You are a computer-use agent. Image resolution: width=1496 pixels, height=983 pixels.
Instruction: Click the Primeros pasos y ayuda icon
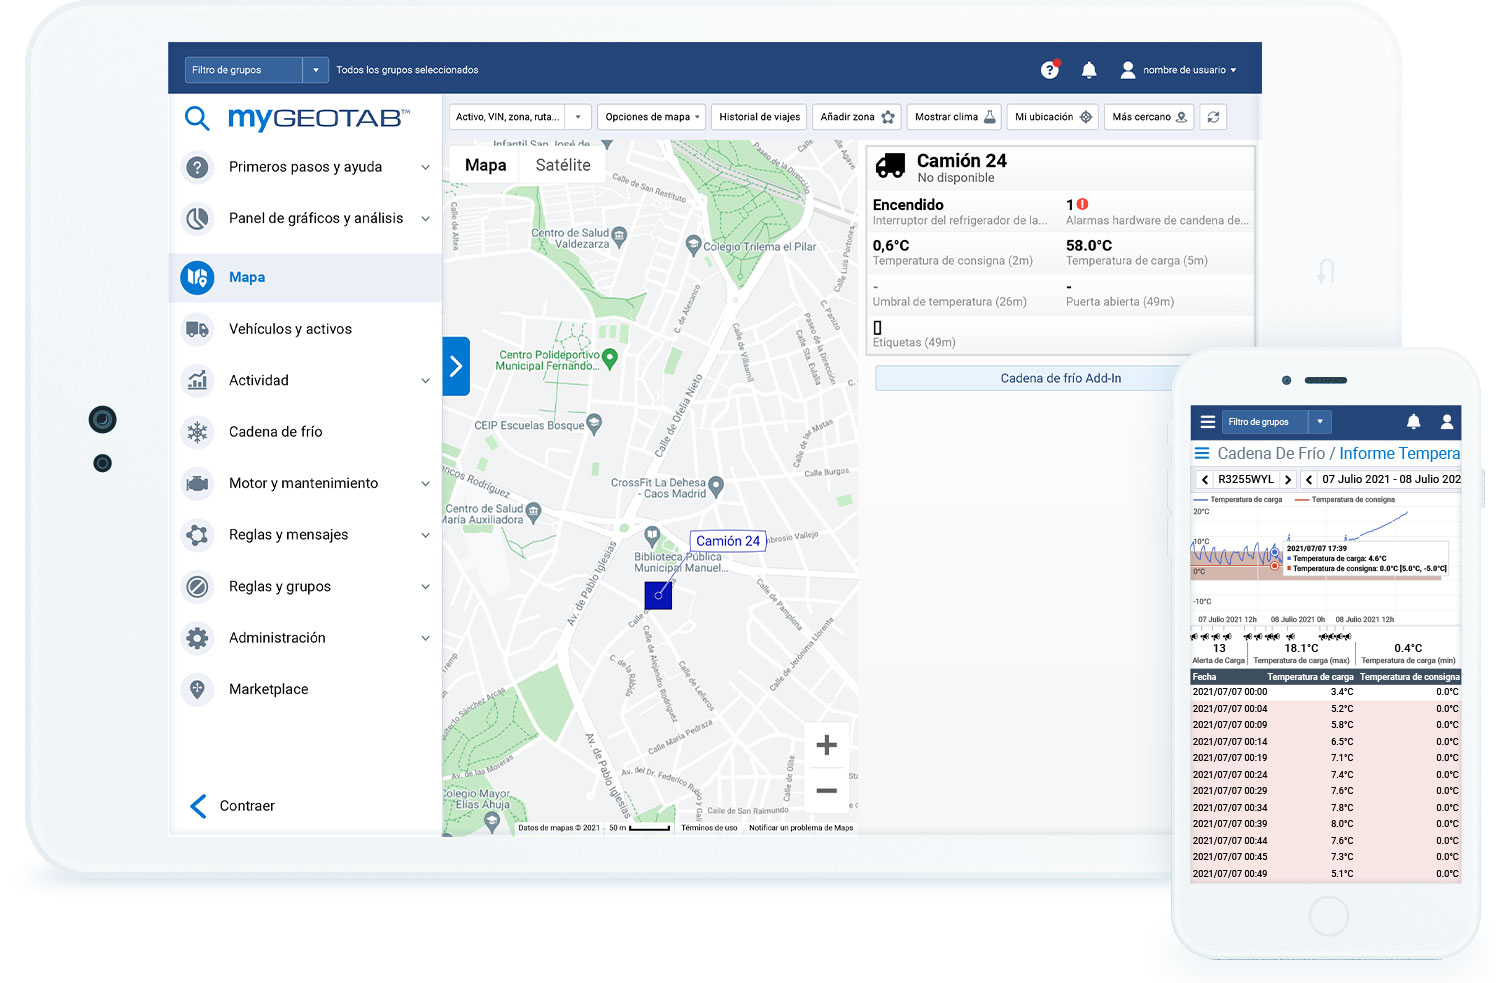pos(198,167)
